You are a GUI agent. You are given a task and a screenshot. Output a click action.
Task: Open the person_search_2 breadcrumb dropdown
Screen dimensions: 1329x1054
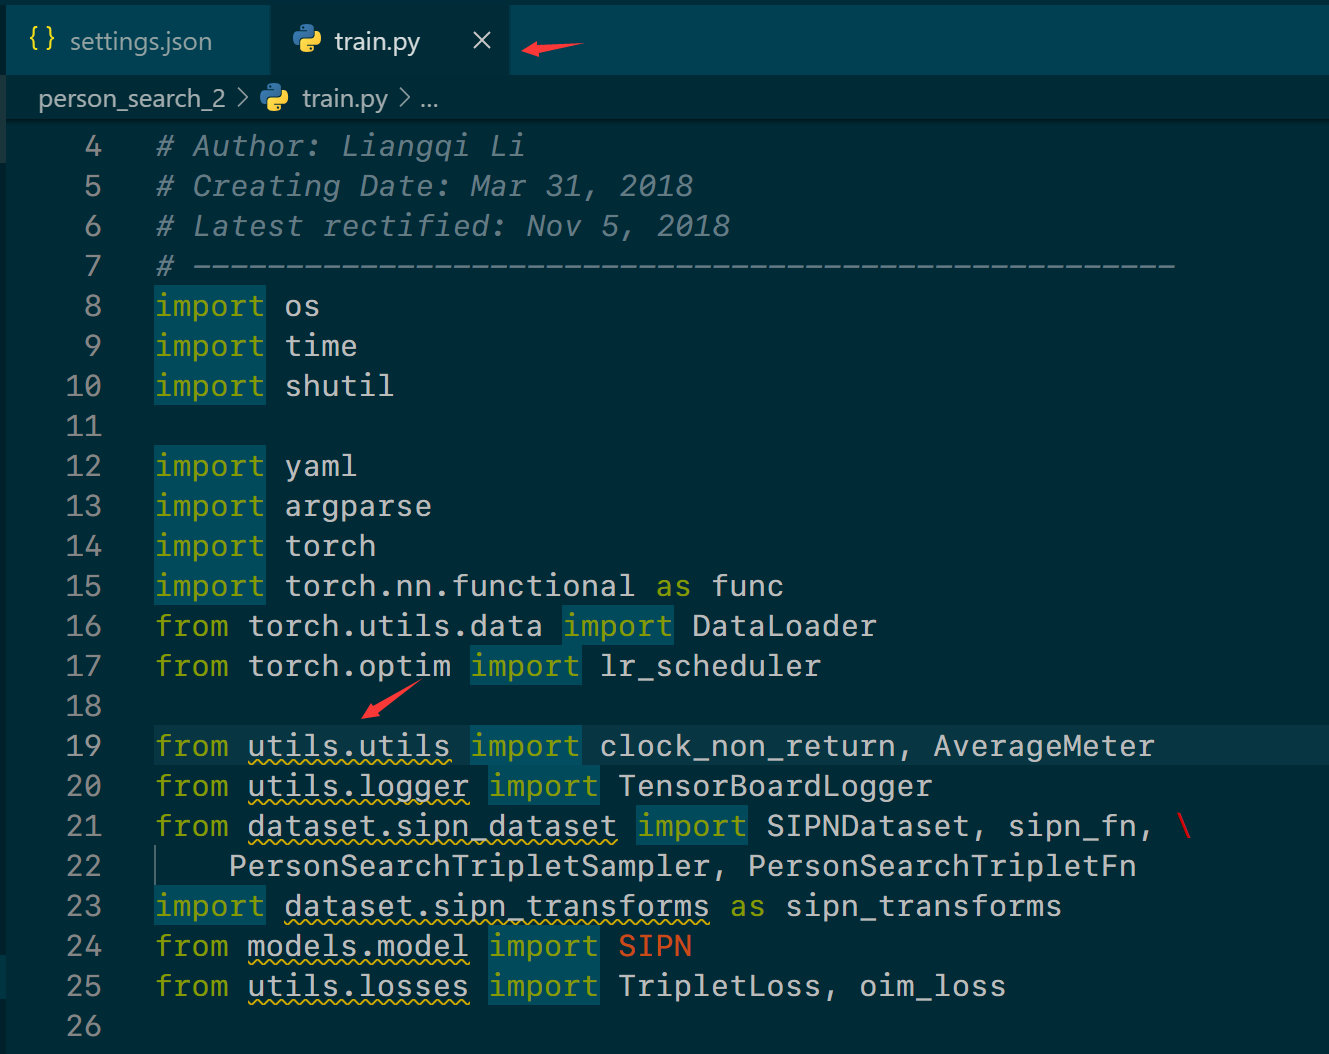(x=131, y=97)
